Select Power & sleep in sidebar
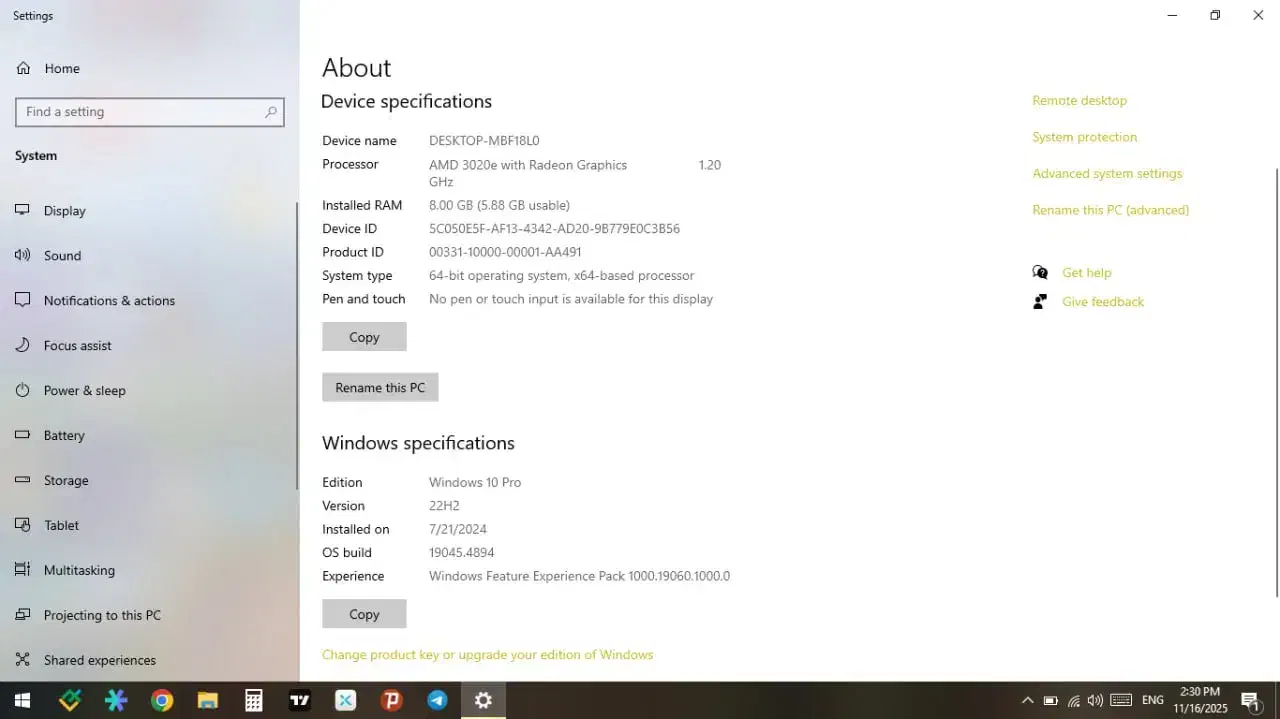This screenshot has height=719, width=1280. click(x=84, y=390)
